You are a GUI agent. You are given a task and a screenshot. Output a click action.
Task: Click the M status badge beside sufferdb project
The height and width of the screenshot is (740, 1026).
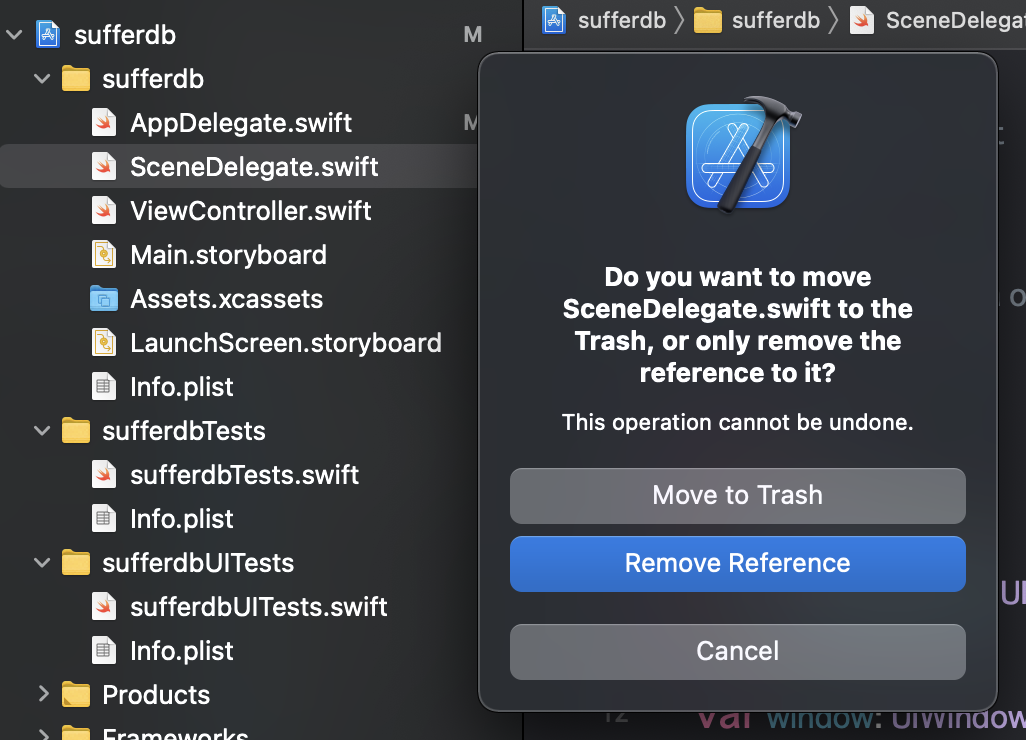coord(472,35)
